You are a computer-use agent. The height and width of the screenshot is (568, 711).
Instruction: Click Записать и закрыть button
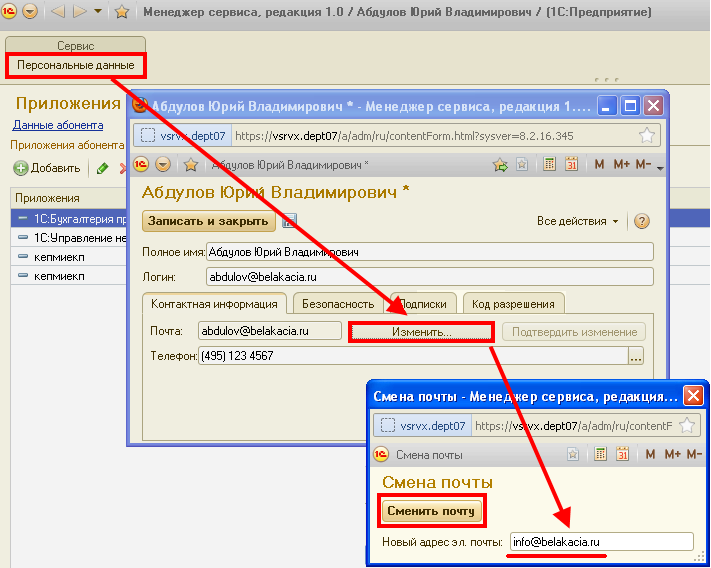(209, 221)
